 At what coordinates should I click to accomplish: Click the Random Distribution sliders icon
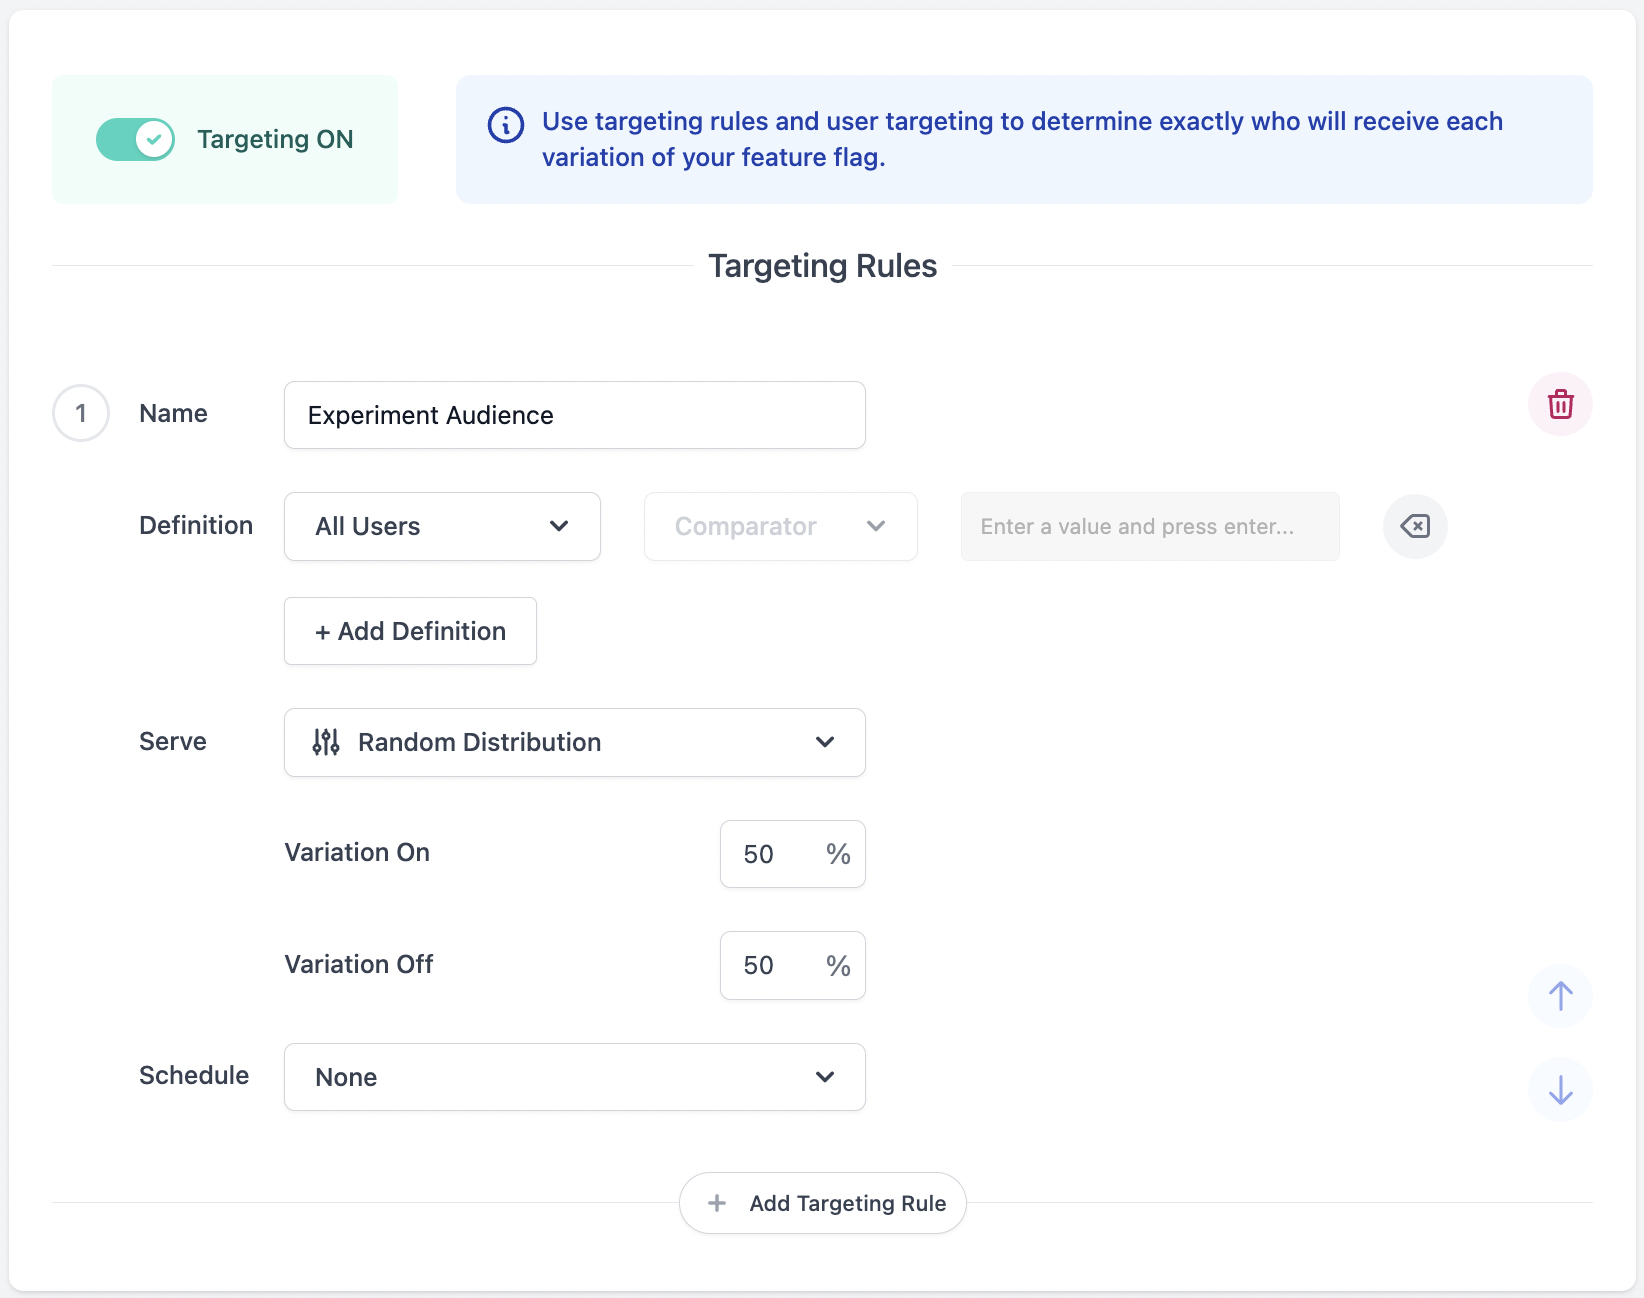(x=326, y=742)
